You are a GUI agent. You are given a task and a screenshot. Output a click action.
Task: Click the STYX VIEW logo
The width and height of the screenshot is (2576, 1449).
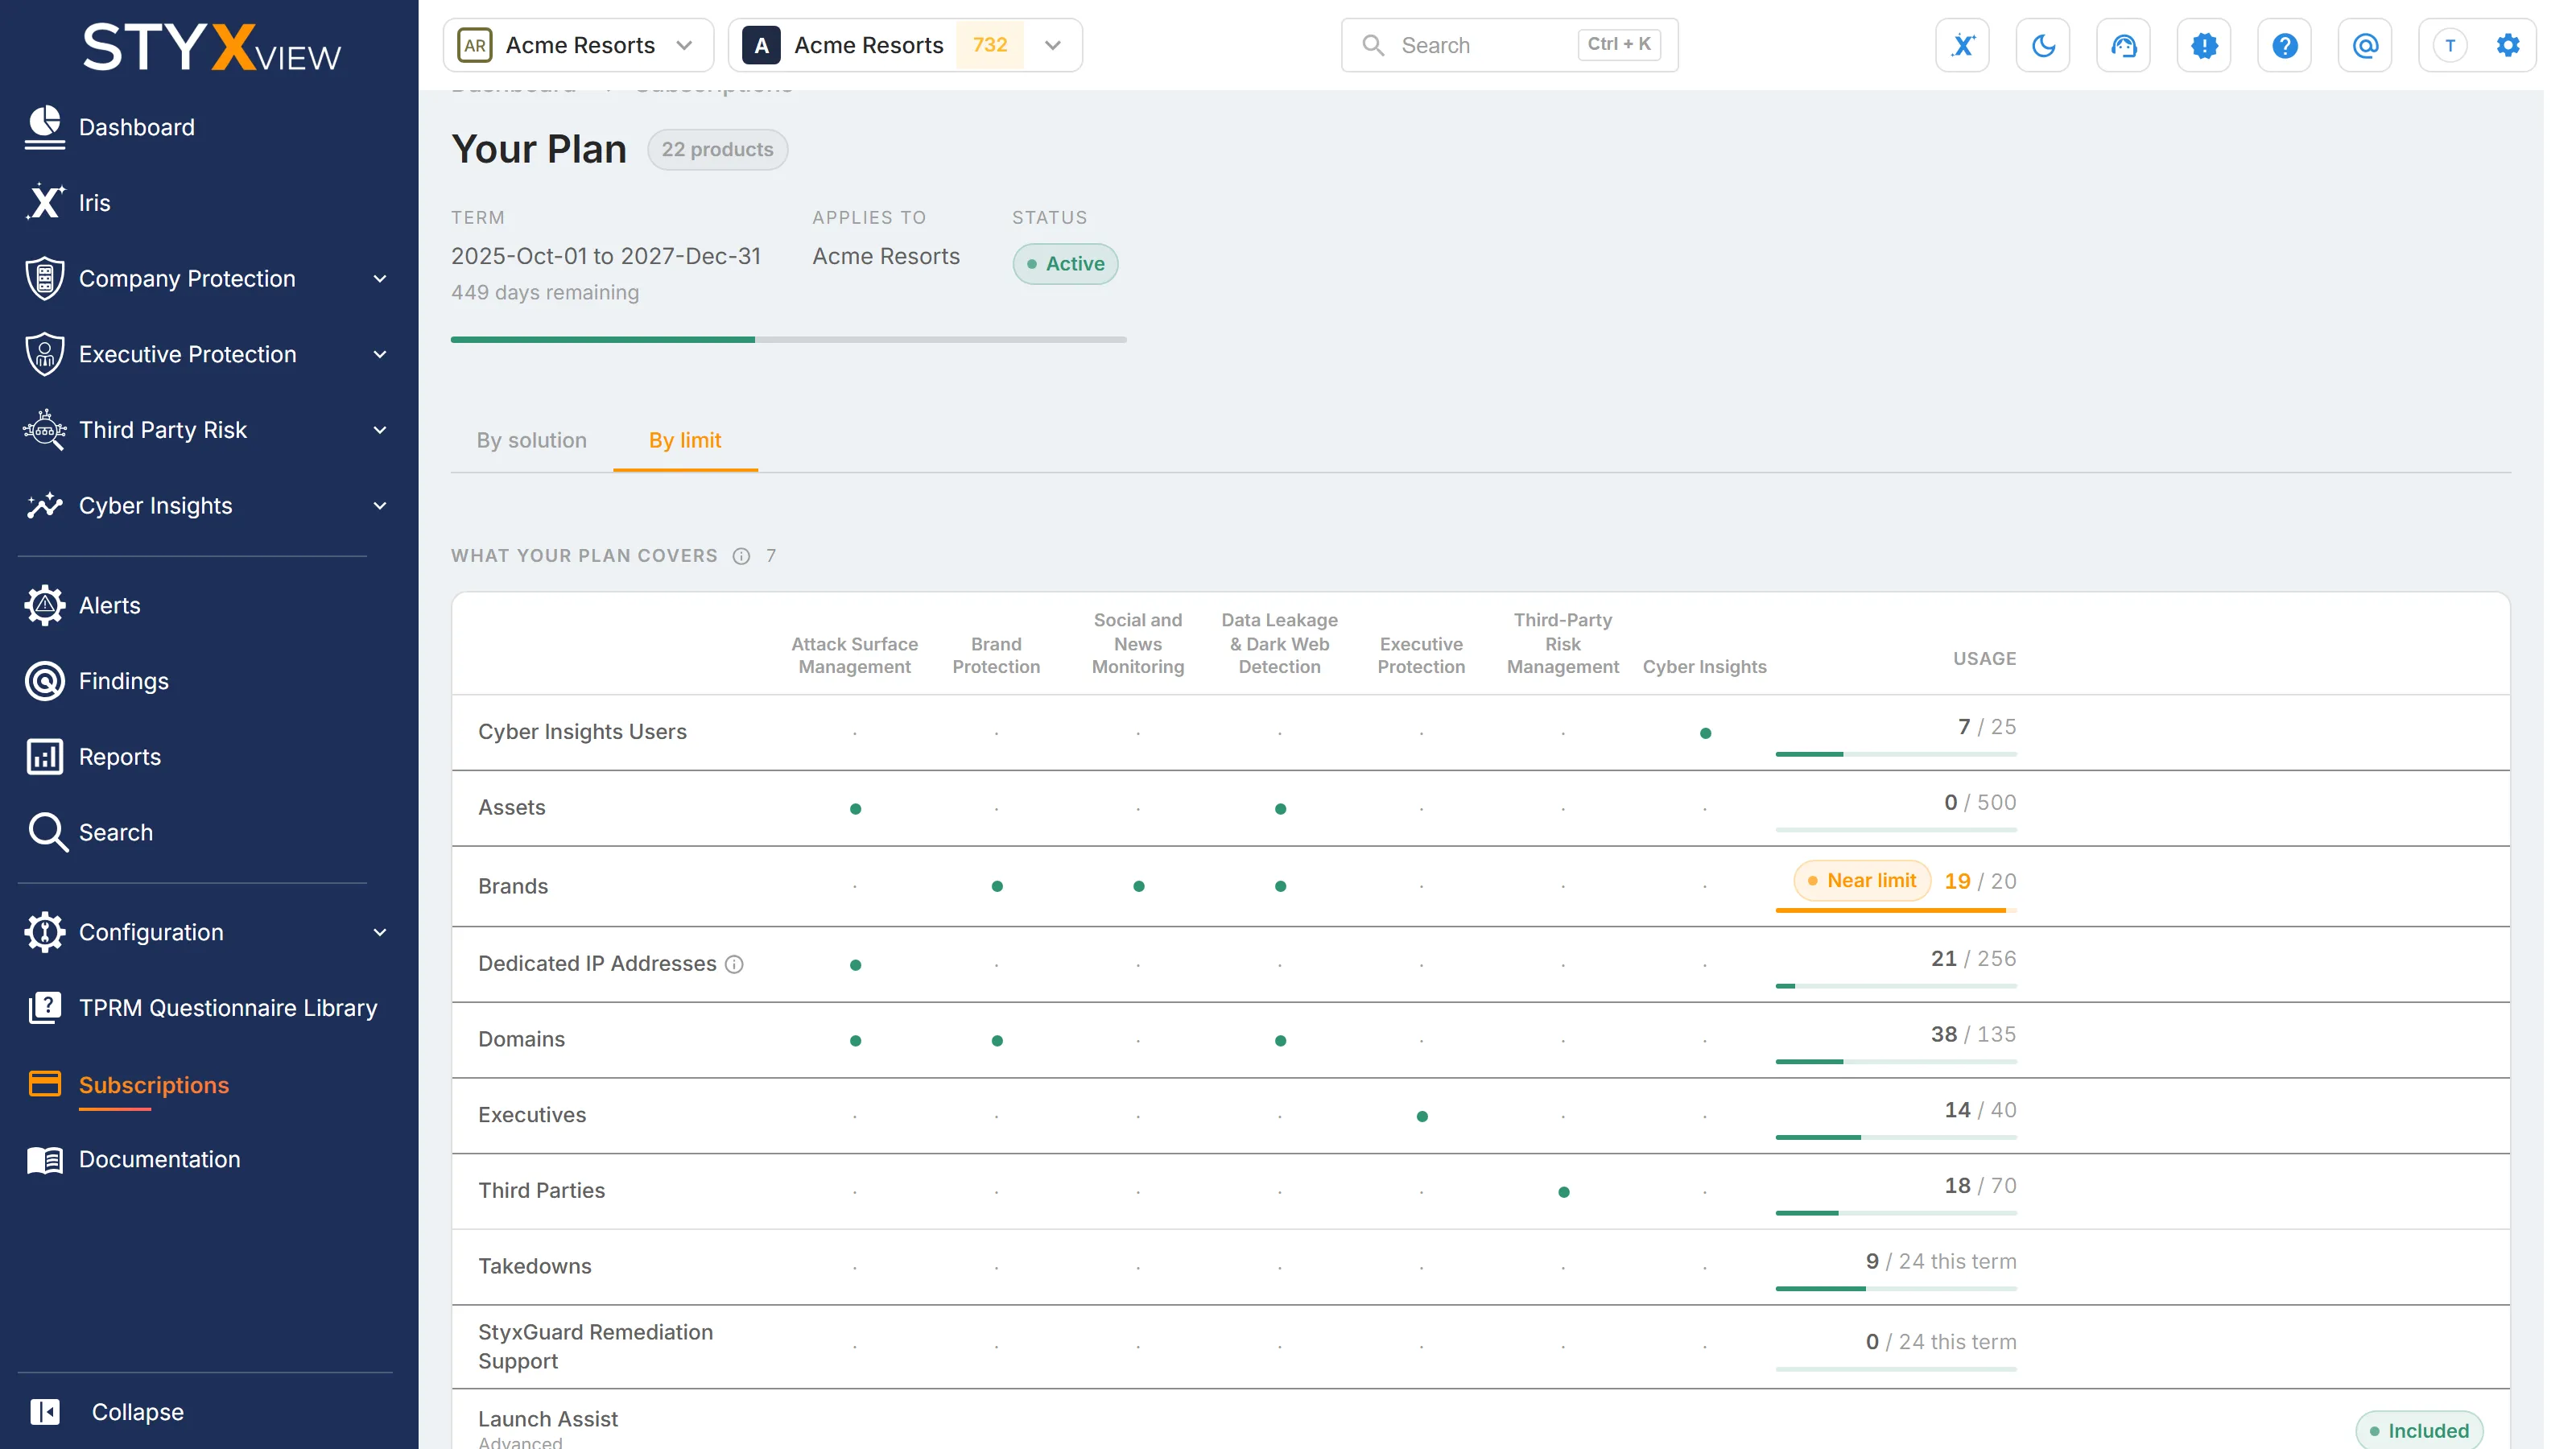[x=211, y=47]
